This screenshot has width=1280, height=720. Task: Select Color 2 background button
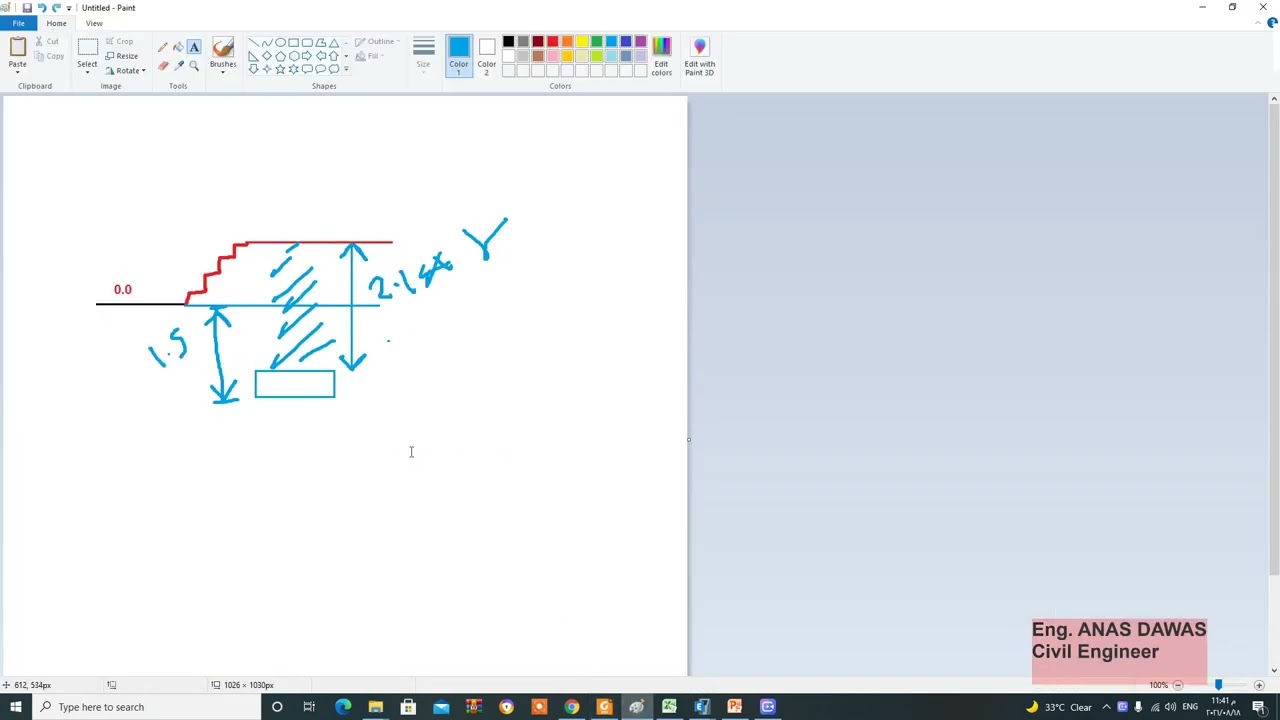pyautogui.click(x=486, y=55)
